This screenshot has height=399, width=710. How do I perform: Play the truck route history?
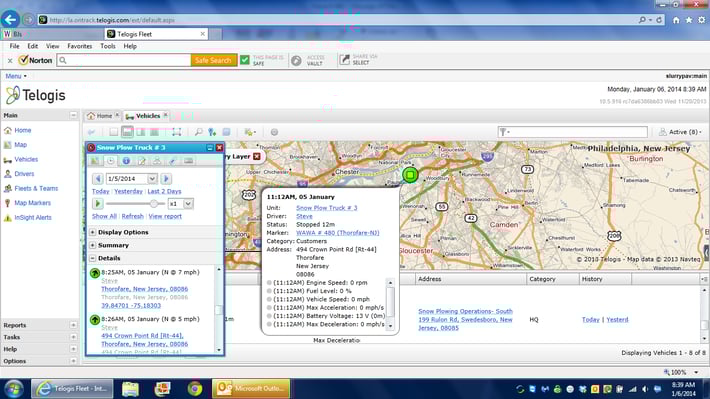97,204
